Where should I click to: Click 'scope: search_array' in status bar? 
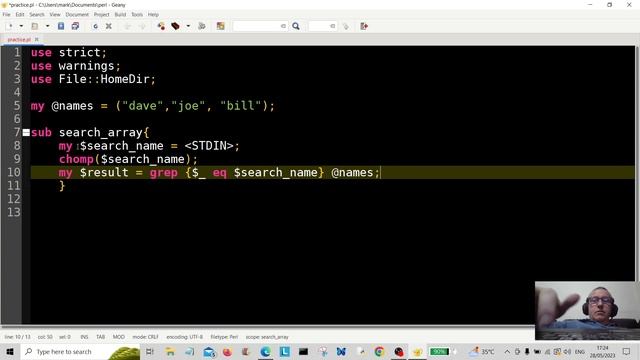click(x=267, y=337)
